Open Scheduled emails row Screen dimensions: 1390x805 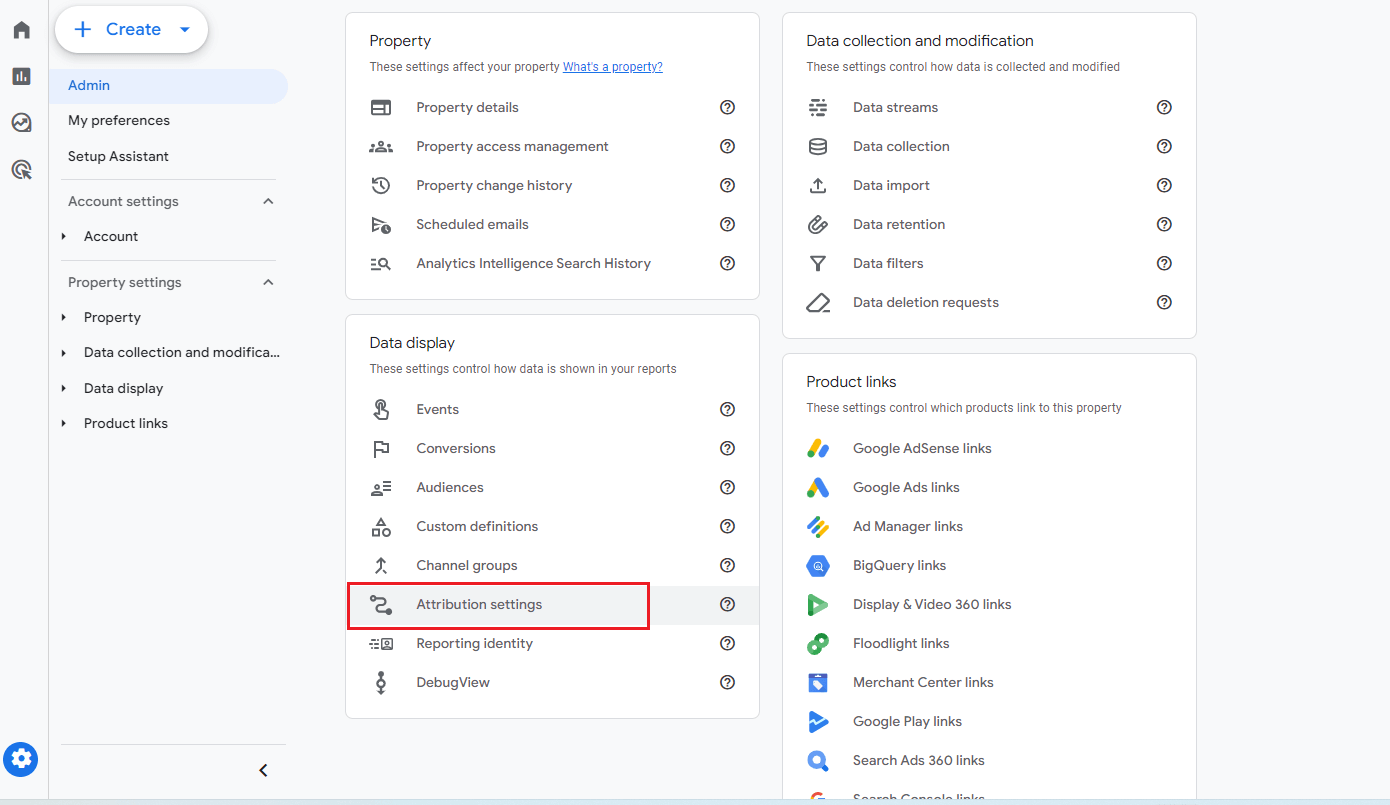point(552,224)
